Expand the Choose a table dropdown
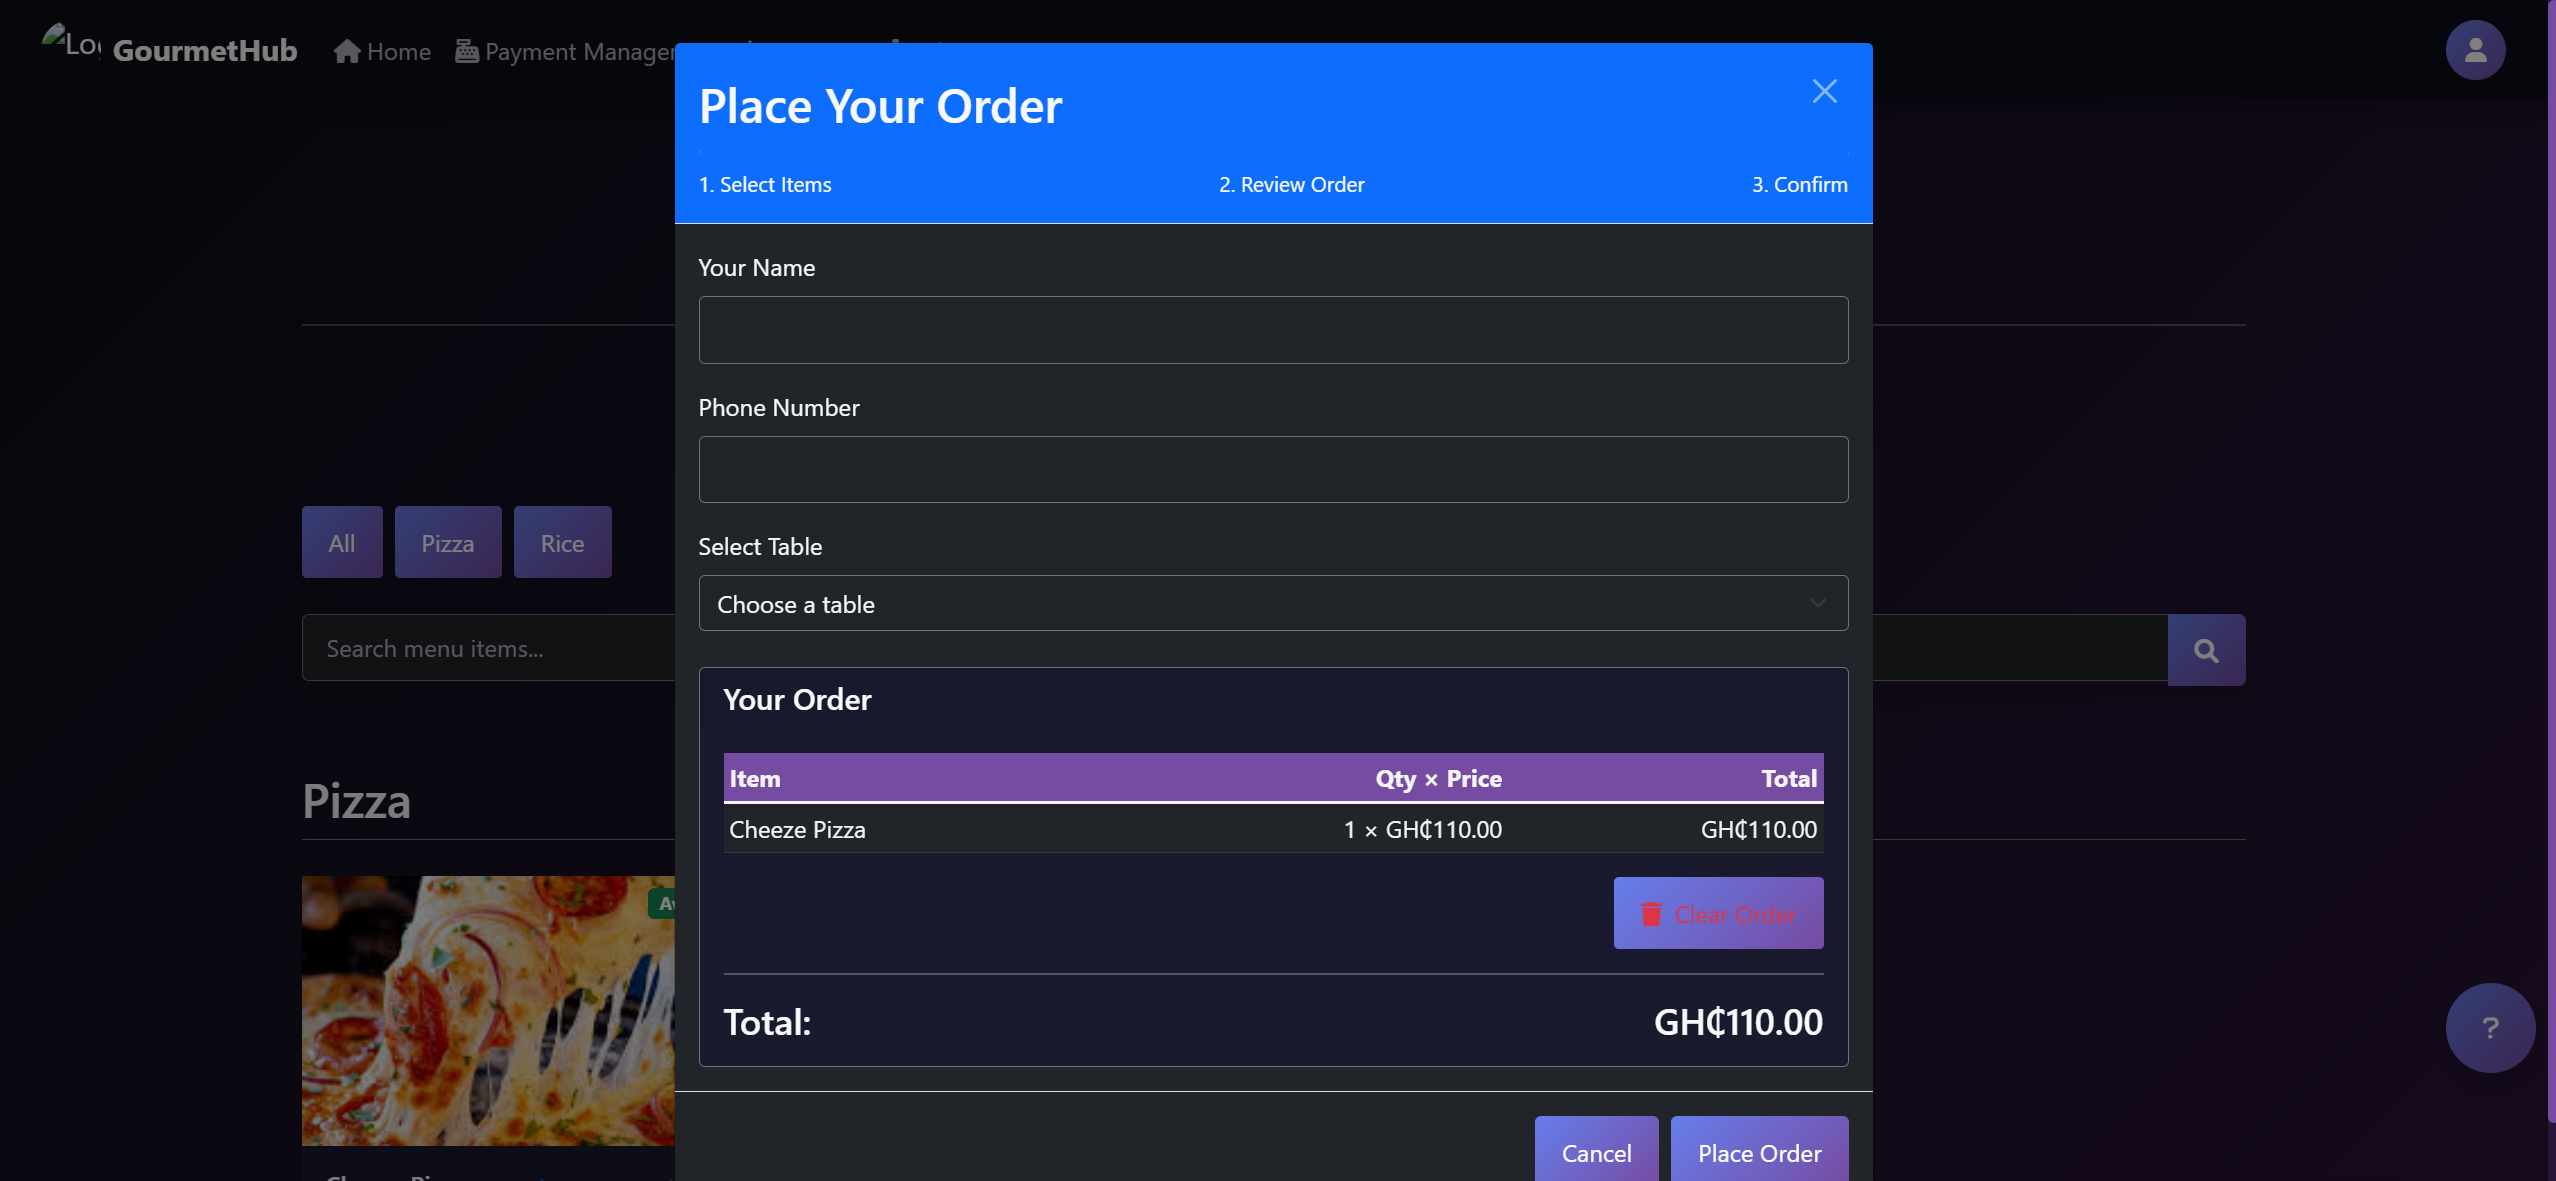Image resolution: width=2556 pixels, height=1181 pixels. (1271, 603)
